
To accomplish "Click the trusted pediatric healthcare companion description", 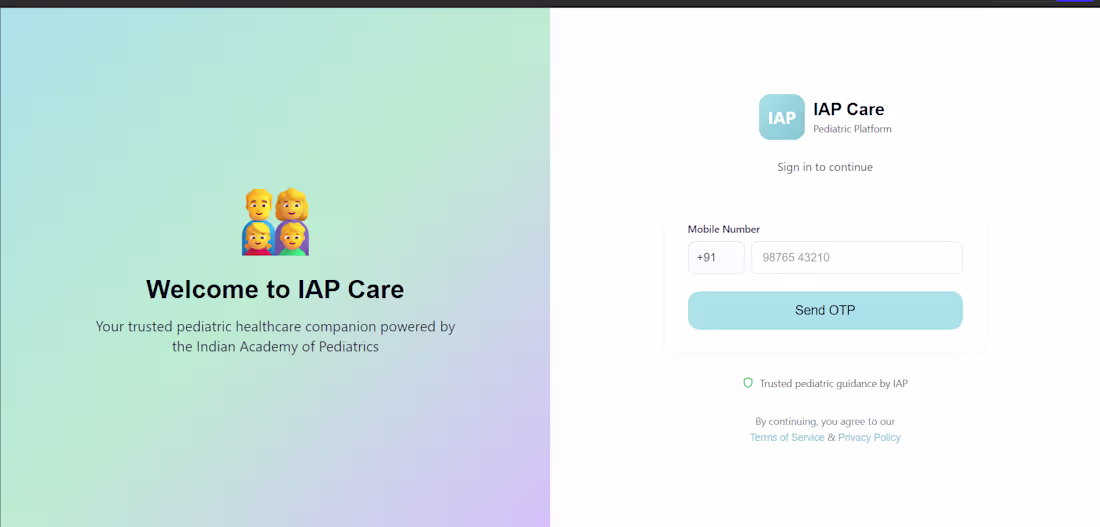I will point(275,336).
